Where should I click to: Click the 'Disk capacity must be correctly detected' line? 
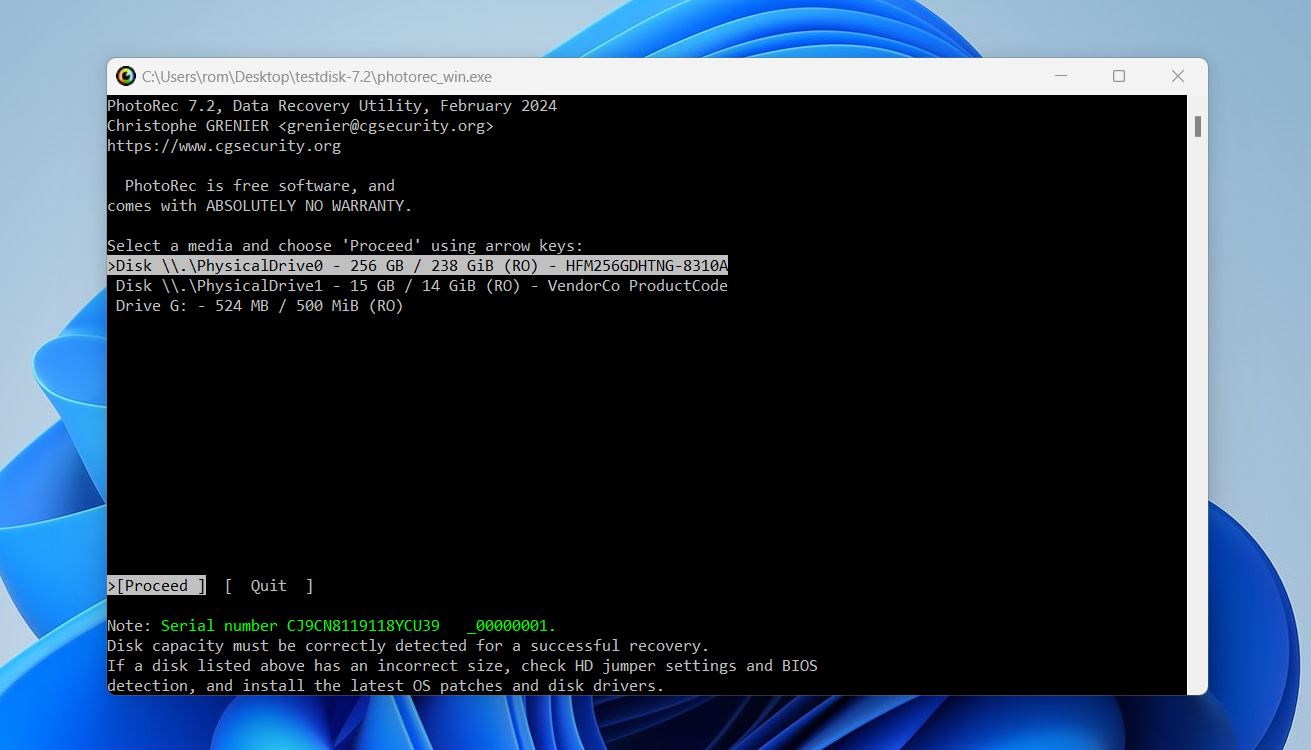click(x=408, y=646)
